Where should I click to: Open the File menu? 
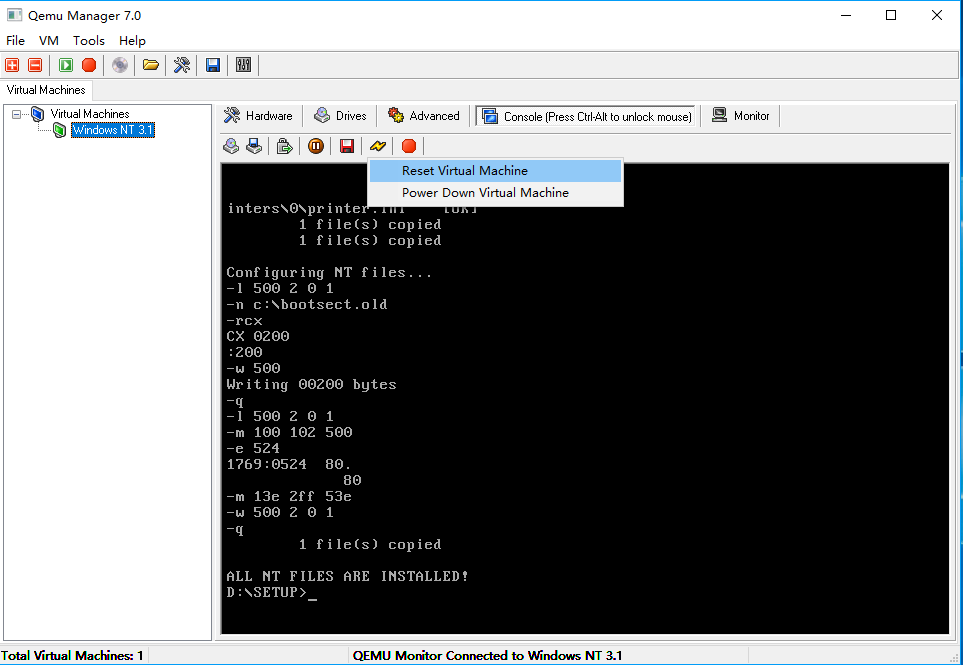tap(15, 41)
